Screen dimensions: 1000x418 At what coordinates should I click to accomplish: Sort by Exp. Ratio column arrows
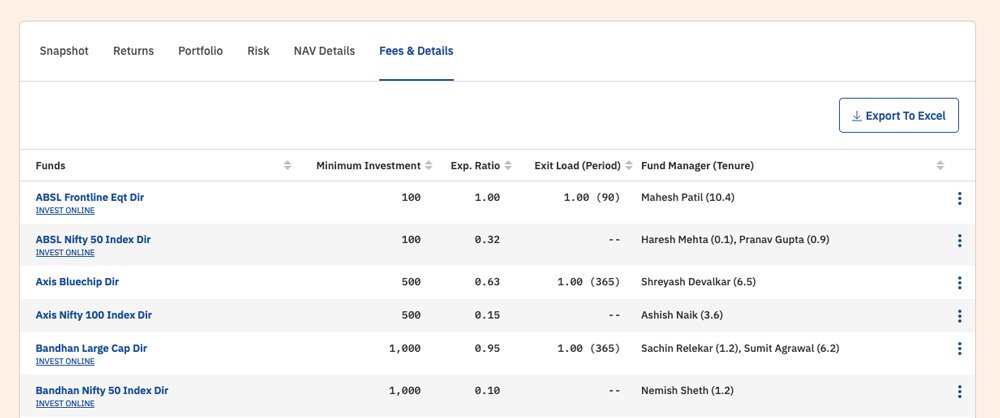coord(508,166)
